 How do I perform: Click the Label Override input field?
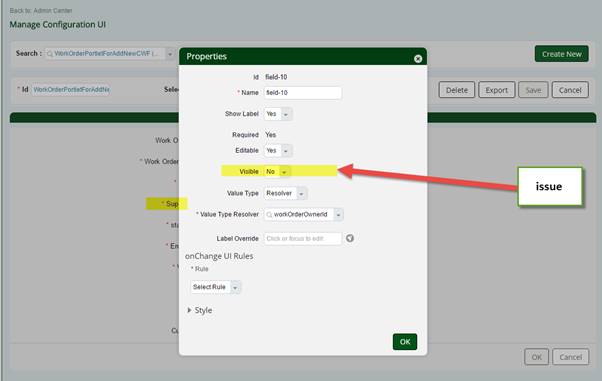tap(303, 239)
